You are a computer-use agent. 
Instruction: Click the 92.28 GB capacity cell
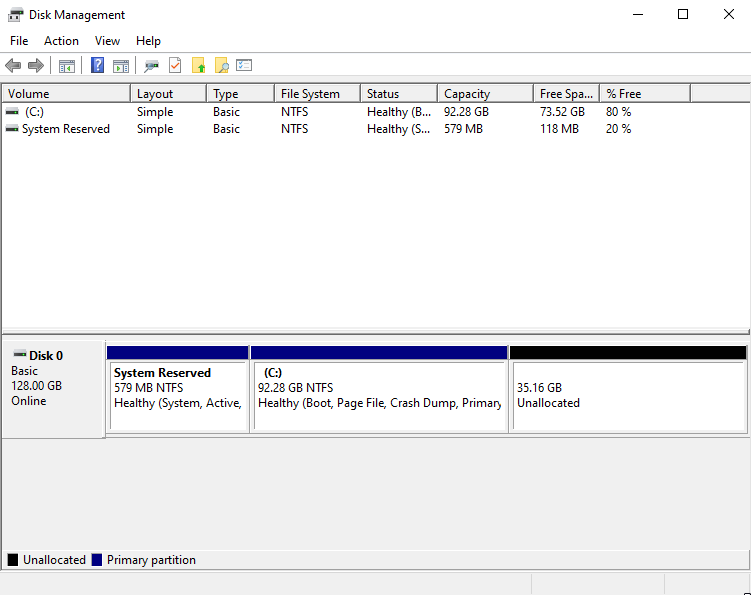466,112
